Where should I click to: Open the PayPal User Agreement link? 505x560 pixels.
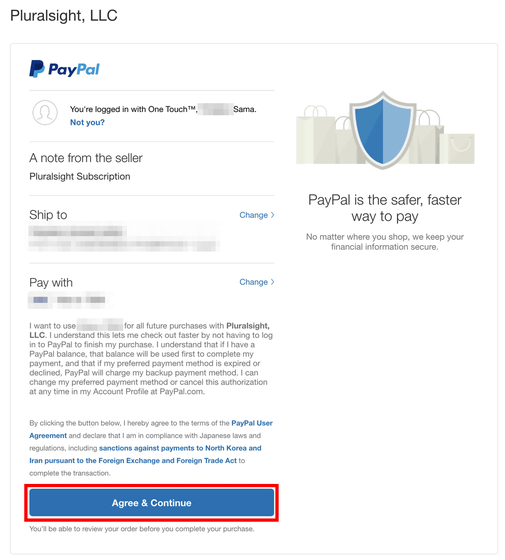click(x=151, y=429)
